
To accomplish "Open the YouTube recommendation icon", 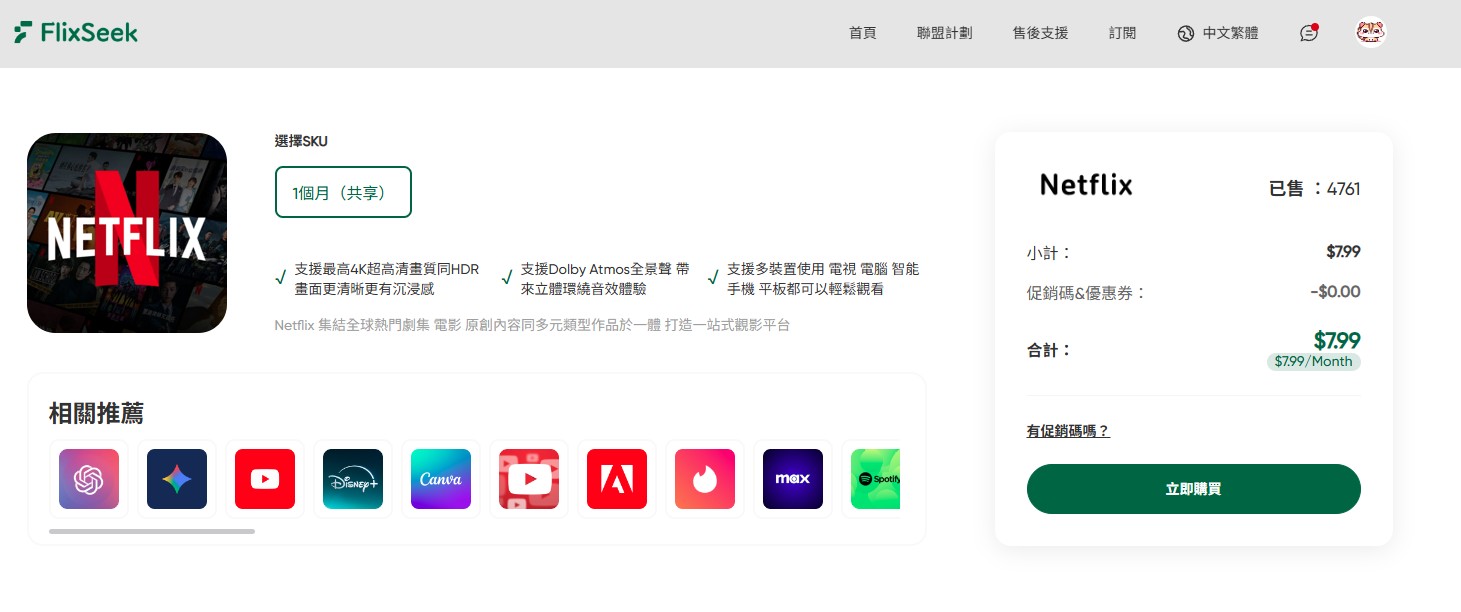I will [x=265, y=479].
